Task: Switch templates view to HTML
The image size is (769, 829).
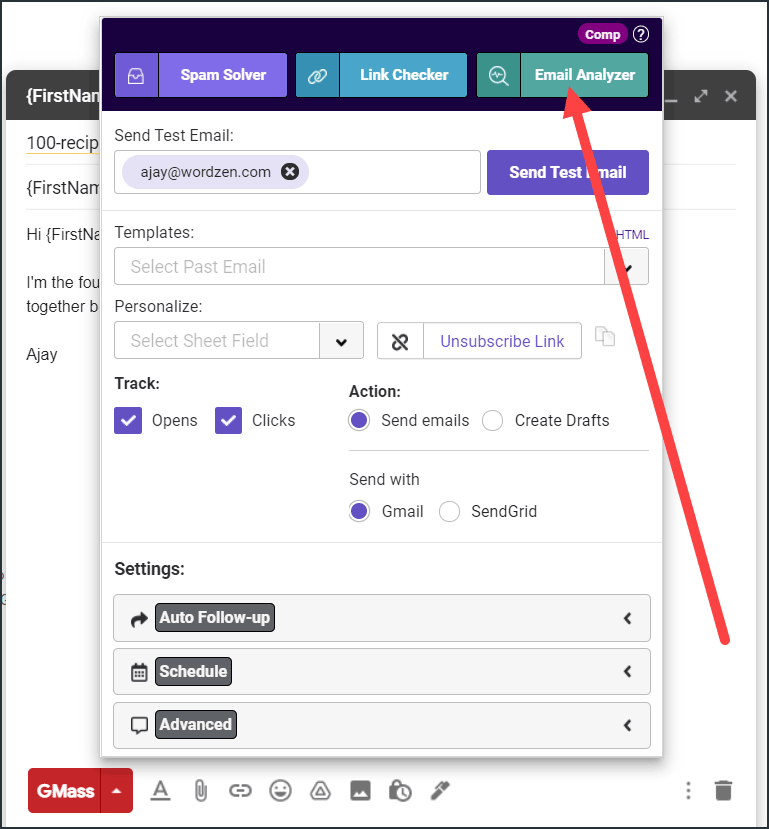Action: tap(632, 234)
